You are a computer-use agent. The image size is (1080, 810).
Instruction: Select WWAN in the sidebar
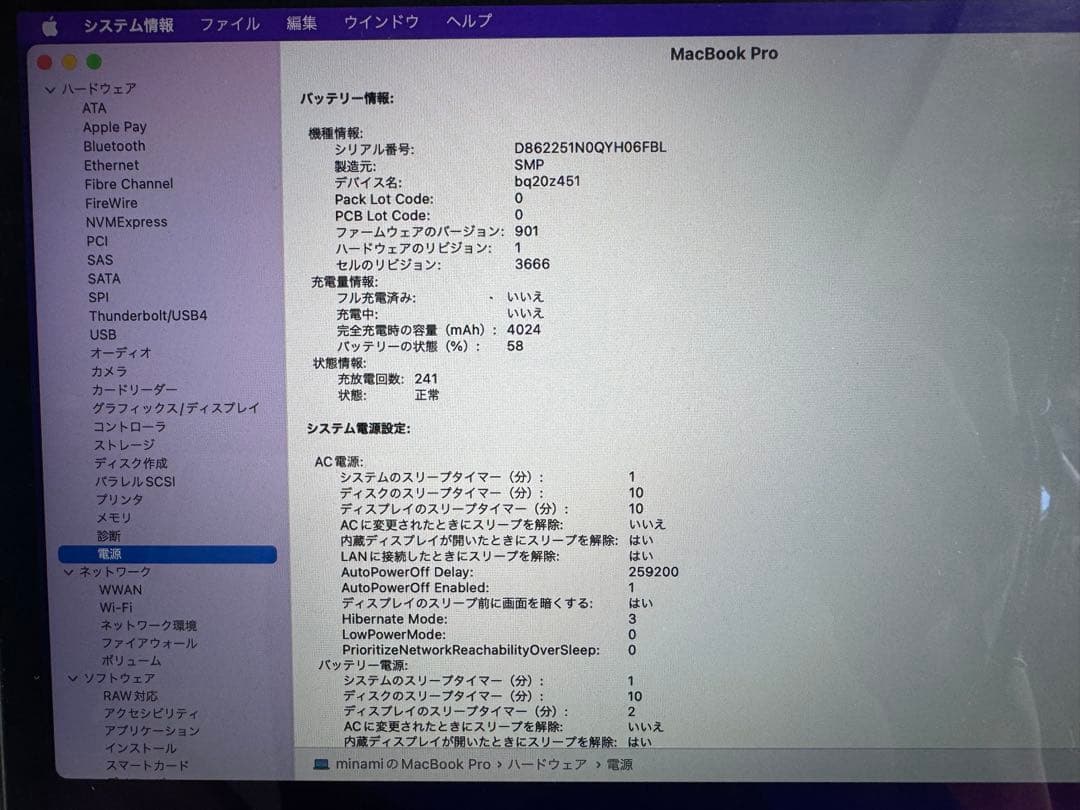click(121, 590)
